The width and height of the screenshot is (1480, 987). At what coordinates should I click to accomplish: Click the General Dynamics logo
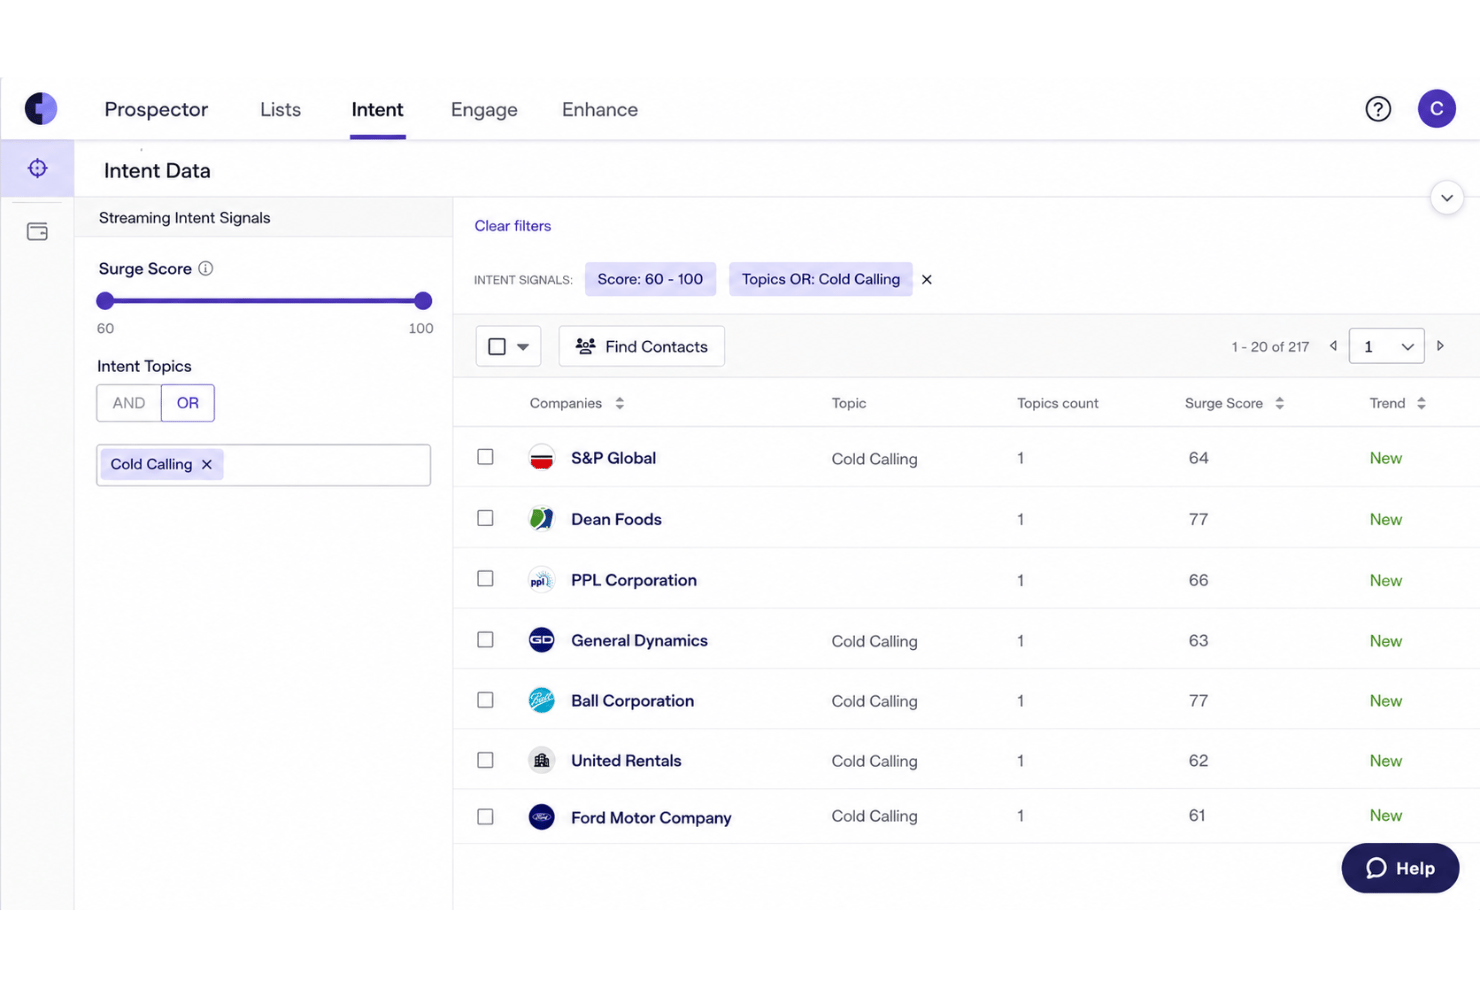coord(541,640)
